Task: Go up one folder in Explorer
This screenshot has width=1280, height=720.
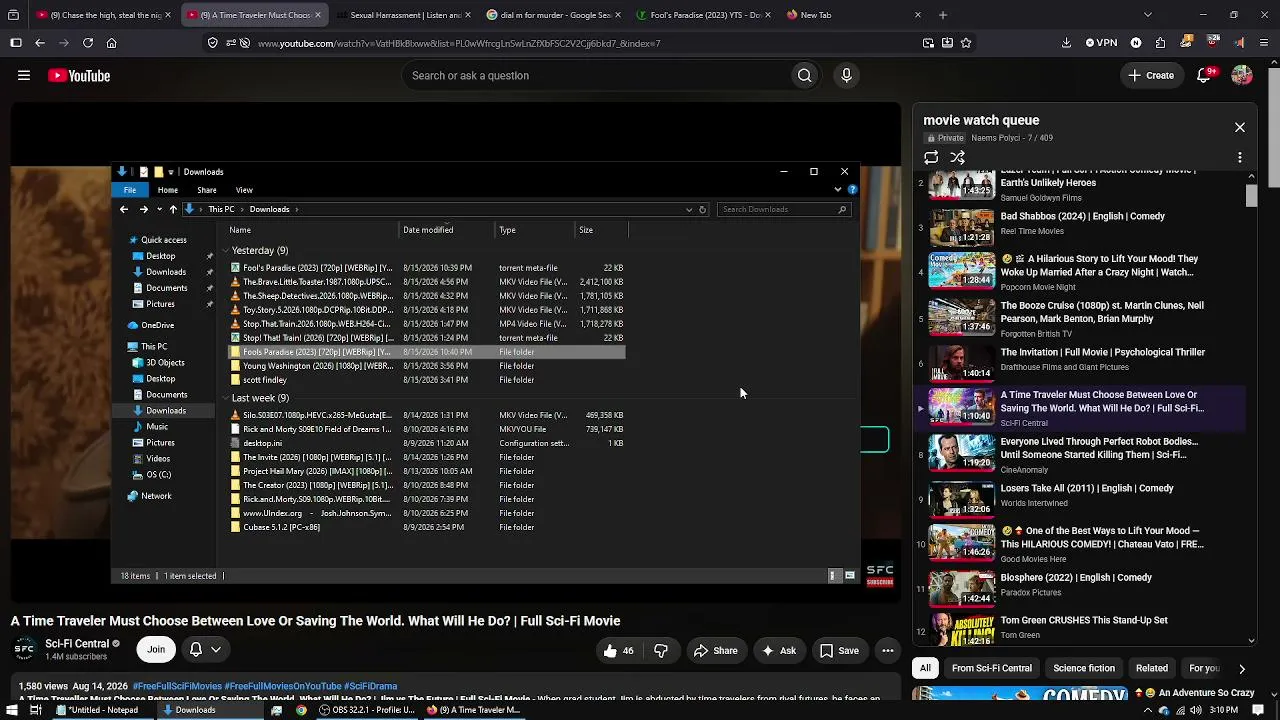Action: 173,209
